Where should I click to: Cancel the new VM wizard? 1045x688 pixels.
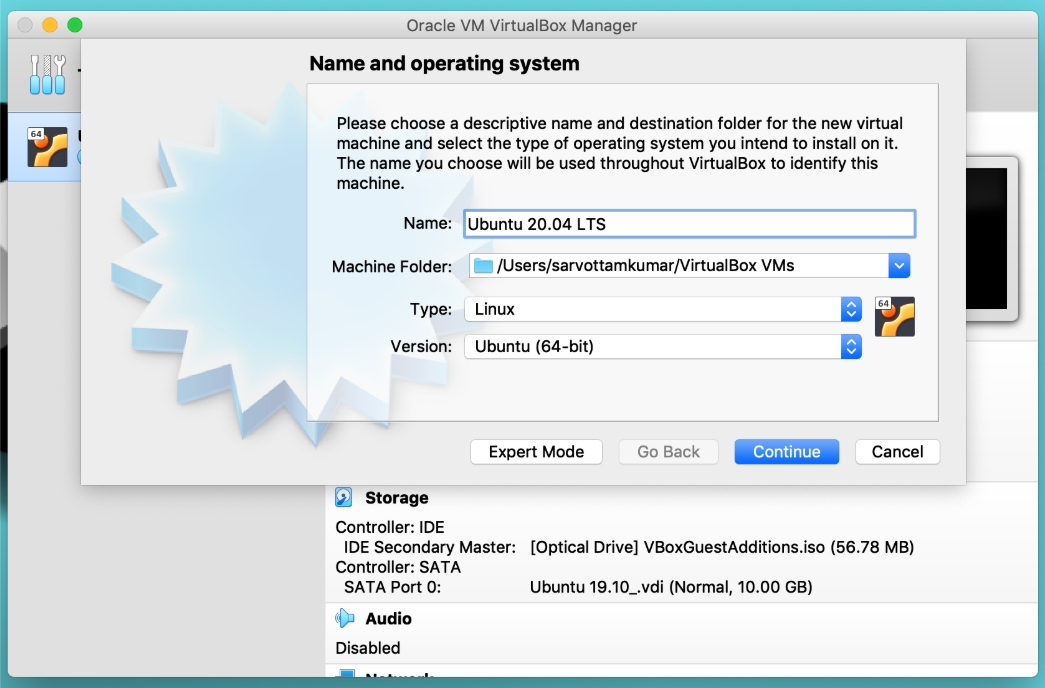click(898, 452)
